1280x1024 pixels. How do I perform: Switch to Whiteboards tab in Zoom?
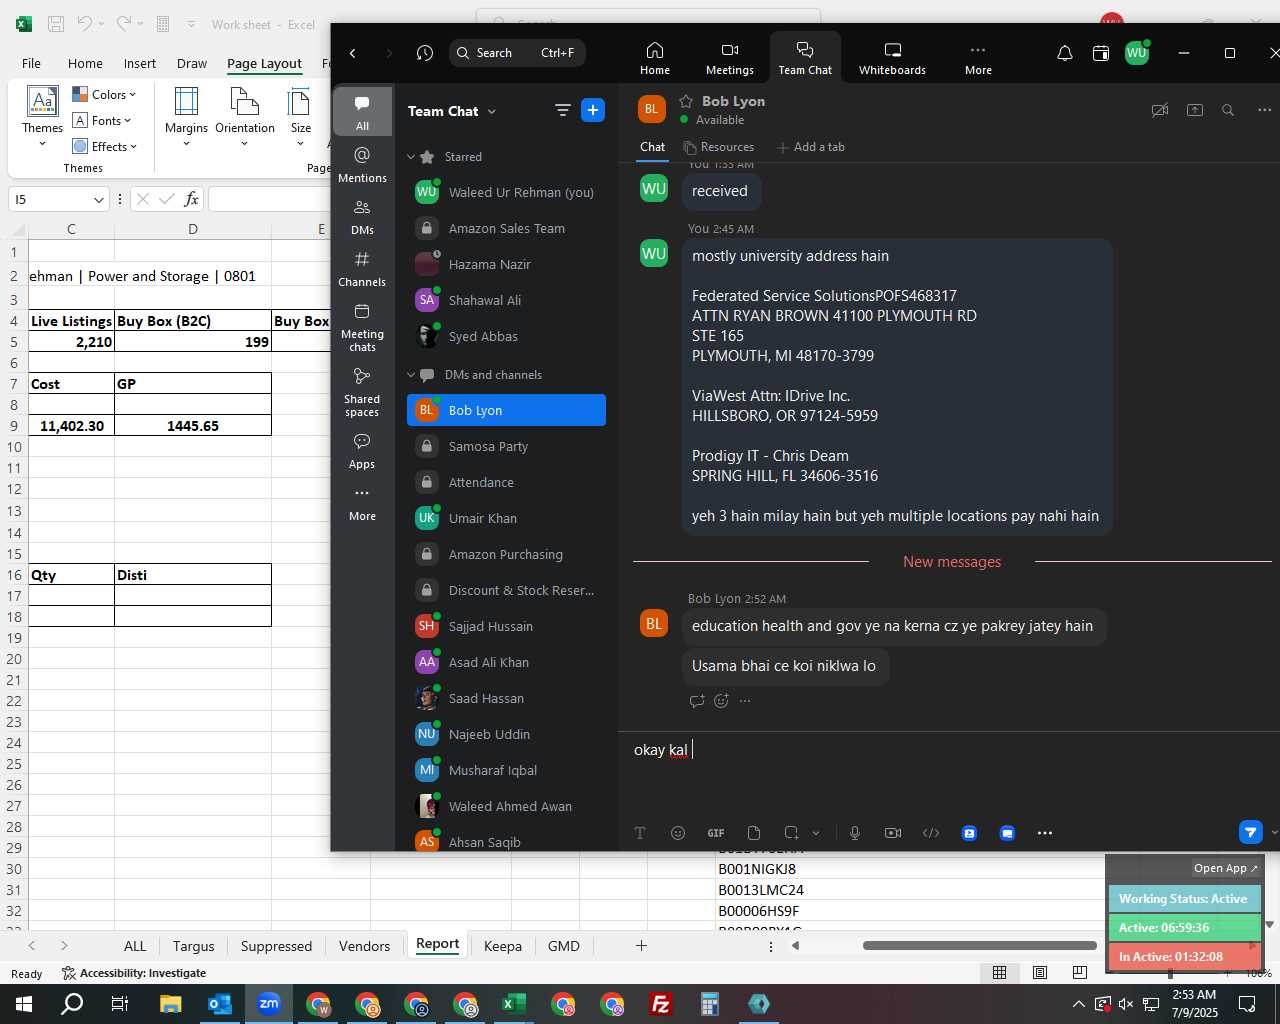[892, 58]
